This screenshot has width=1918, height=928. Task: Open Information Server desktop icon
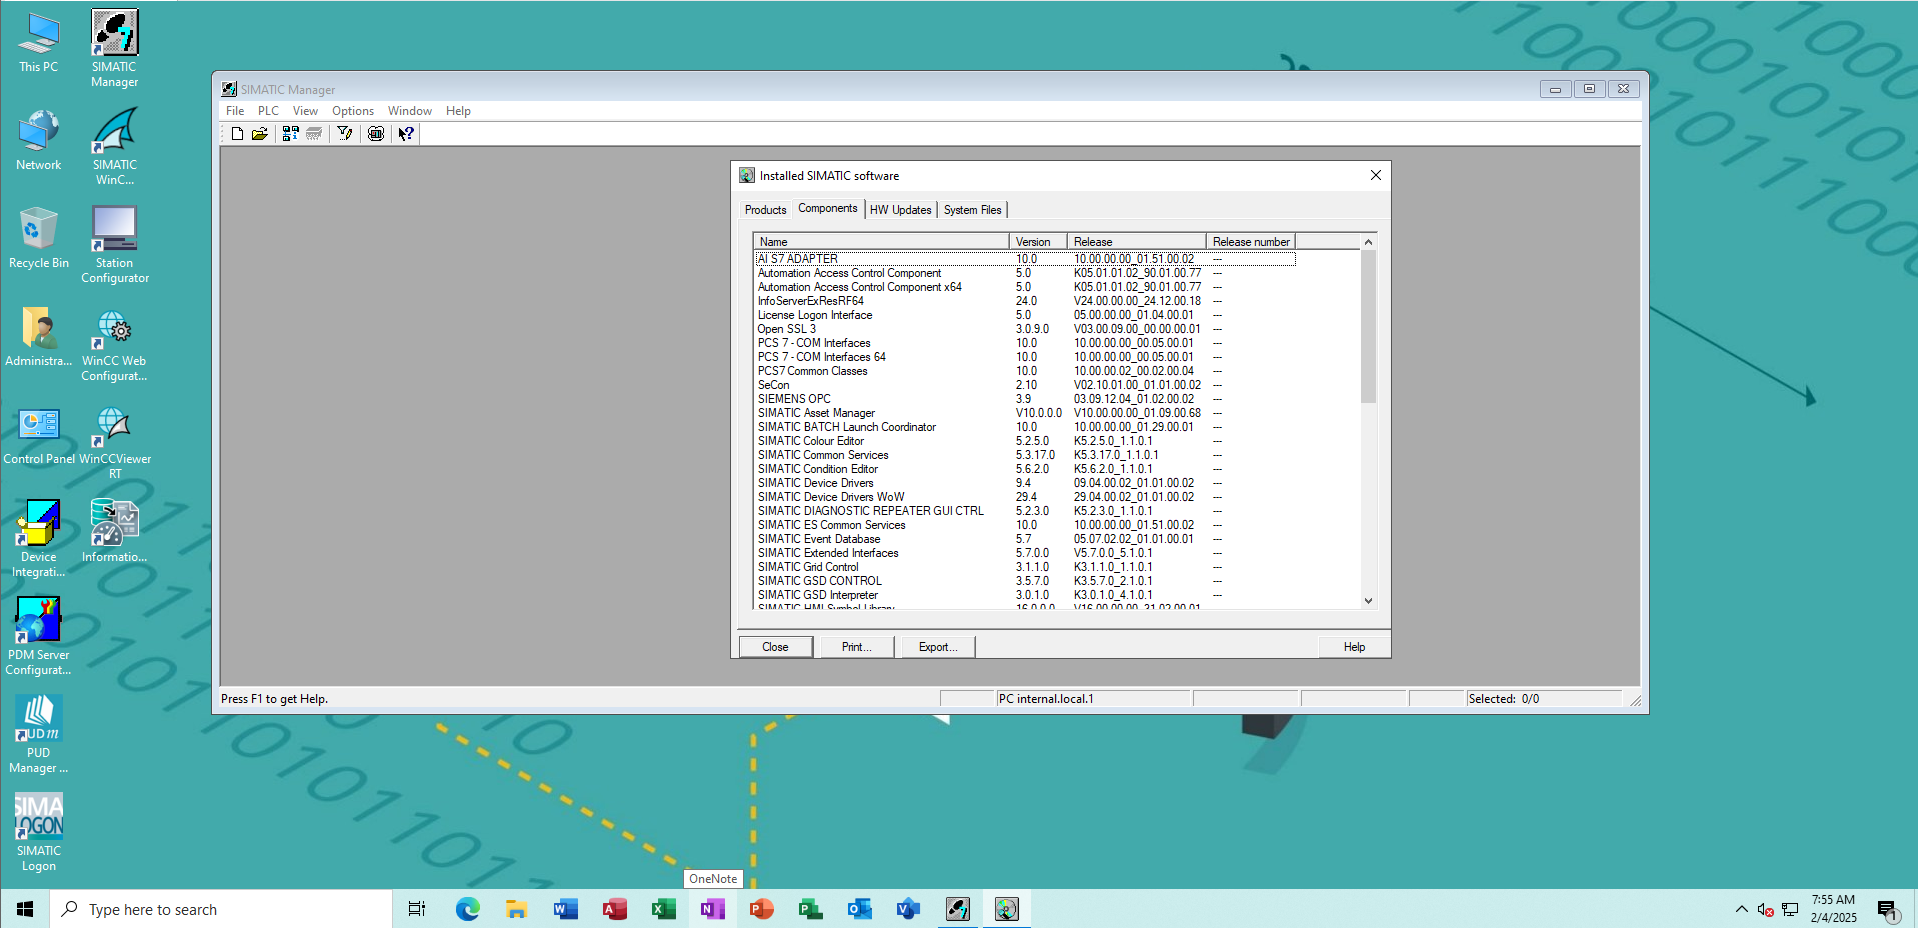(115, 532)
